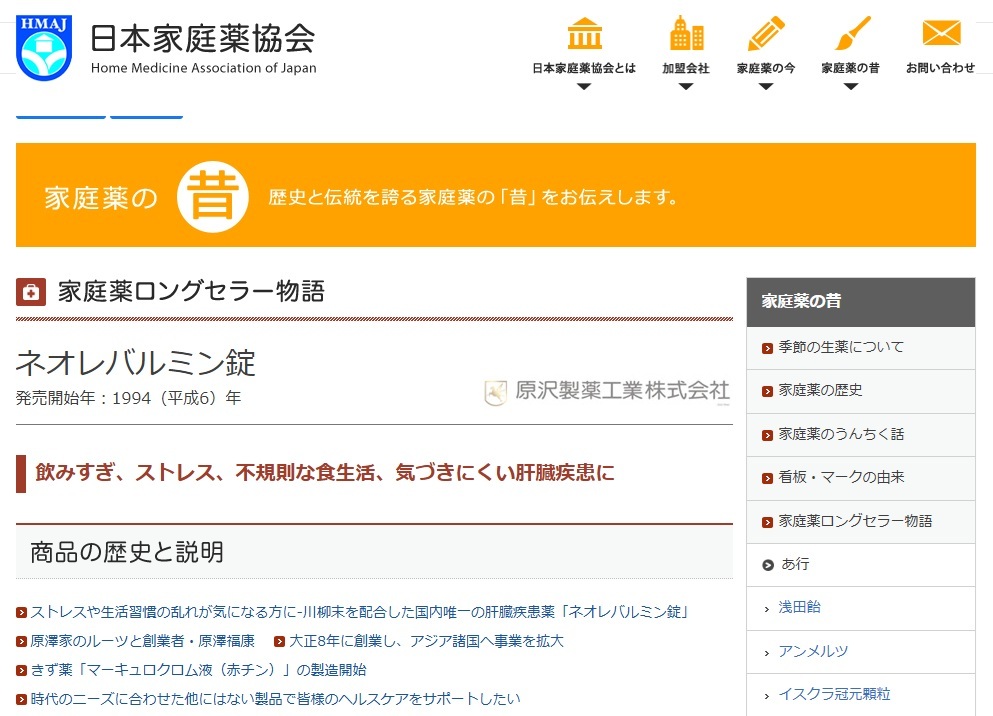Click chevron beside イスクラ冠元顆粒
Image resolution: width=993 pixels, height=716 pixels.
coord(766,696)
